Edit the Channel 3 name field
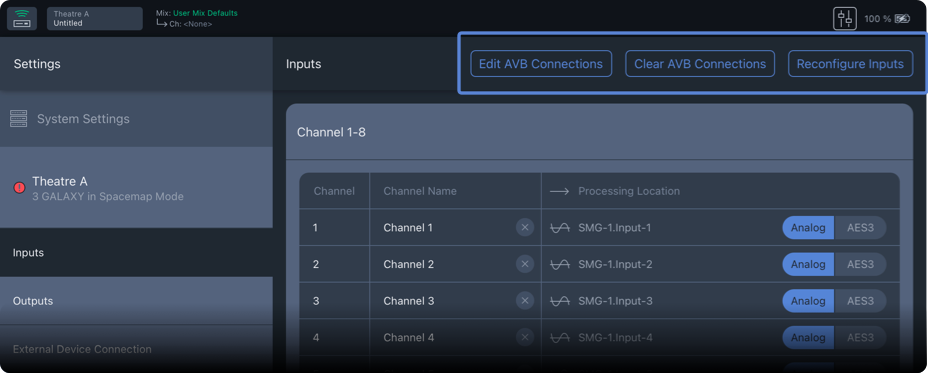 click(455, 301)
